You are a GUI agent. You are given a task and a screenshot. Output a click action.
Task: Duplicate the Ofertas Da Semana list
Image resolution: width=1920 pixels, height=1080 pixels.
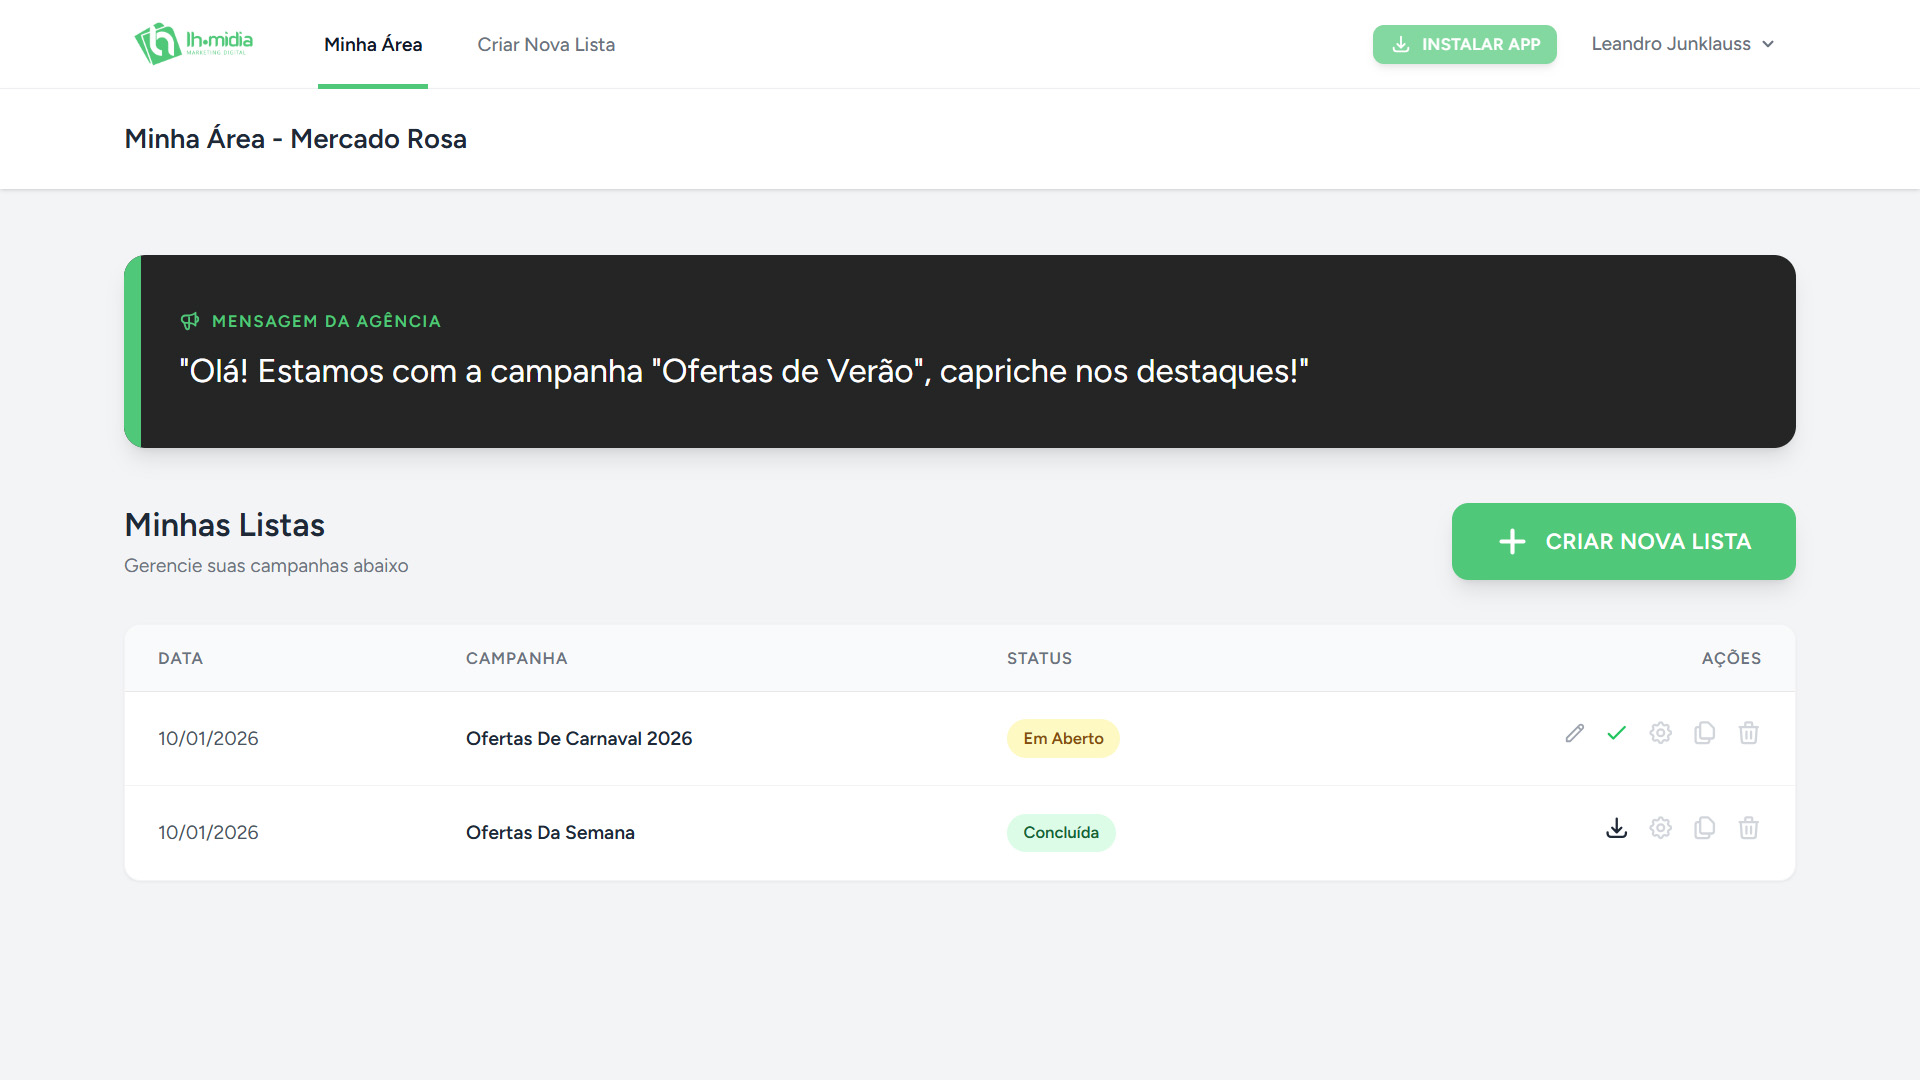coord(1705,828)
